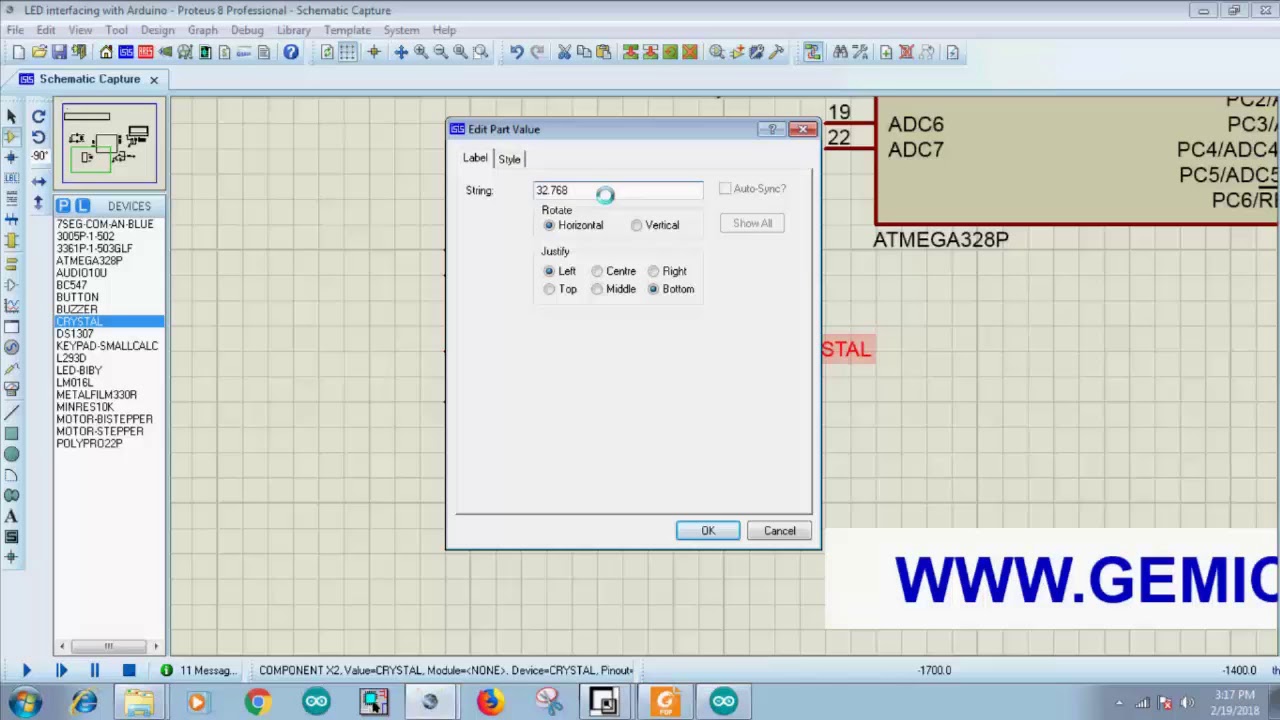Select LM016L in the devices list

[x=74, y=382]
